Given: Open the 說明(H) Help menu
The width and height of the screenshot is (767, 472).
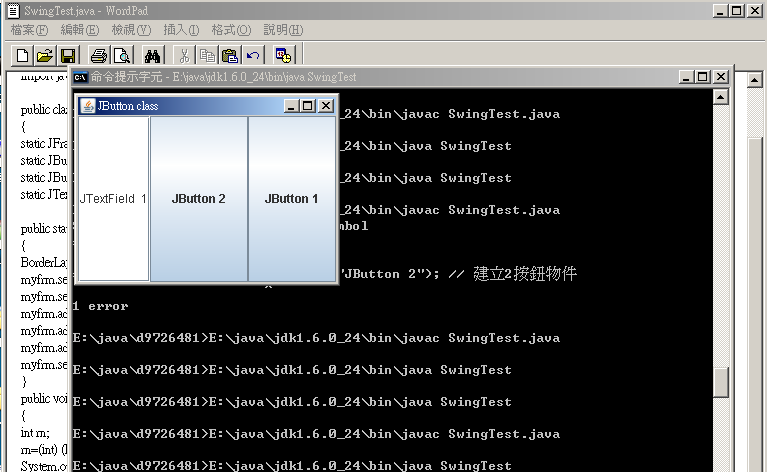Looking at the screenshot, I should pos(283,30).
